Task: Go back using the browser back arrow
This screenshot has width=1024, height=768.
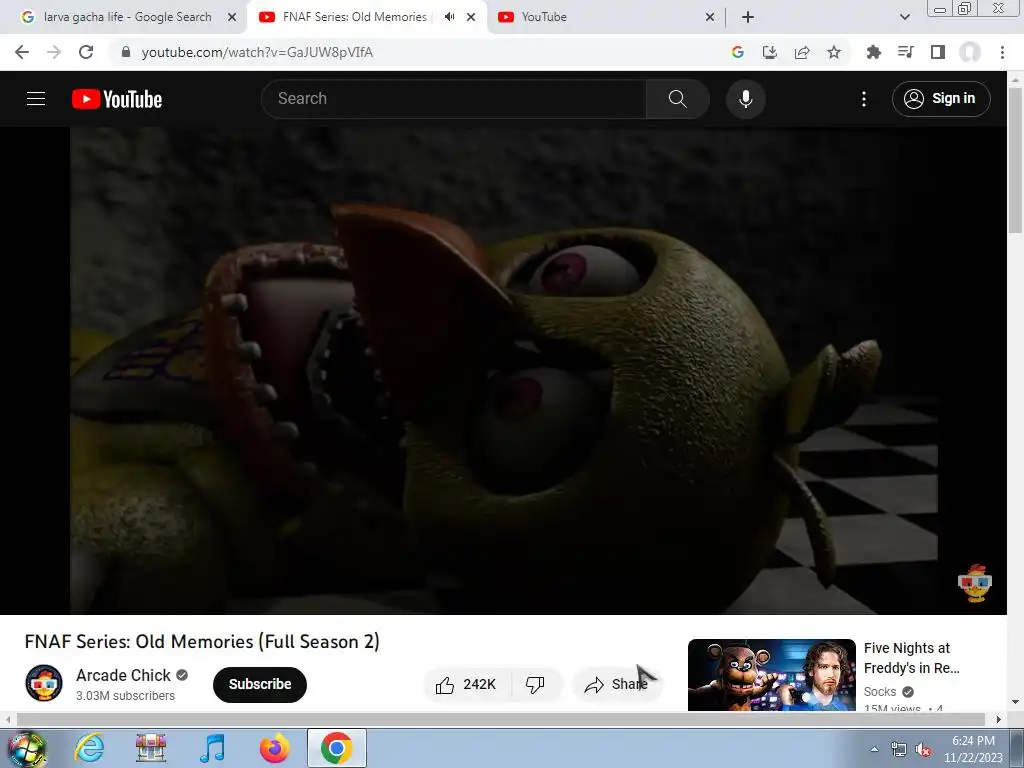Action: (x=22, y=52)
